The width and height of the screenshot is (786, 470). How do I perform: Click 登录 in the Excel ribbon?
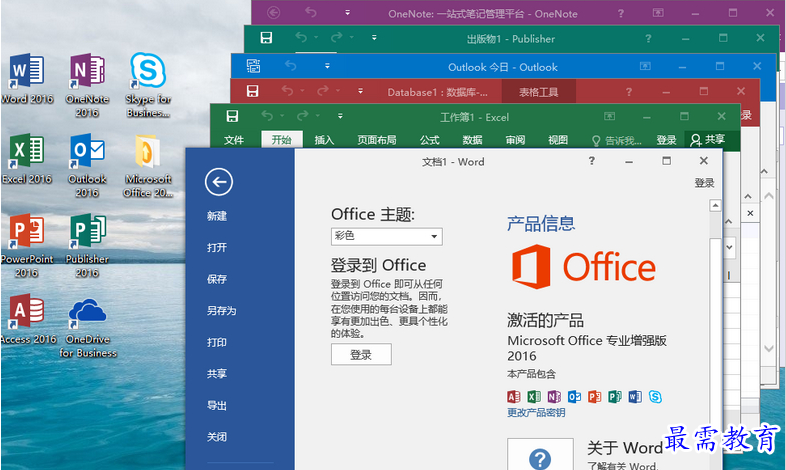point(666,140)
